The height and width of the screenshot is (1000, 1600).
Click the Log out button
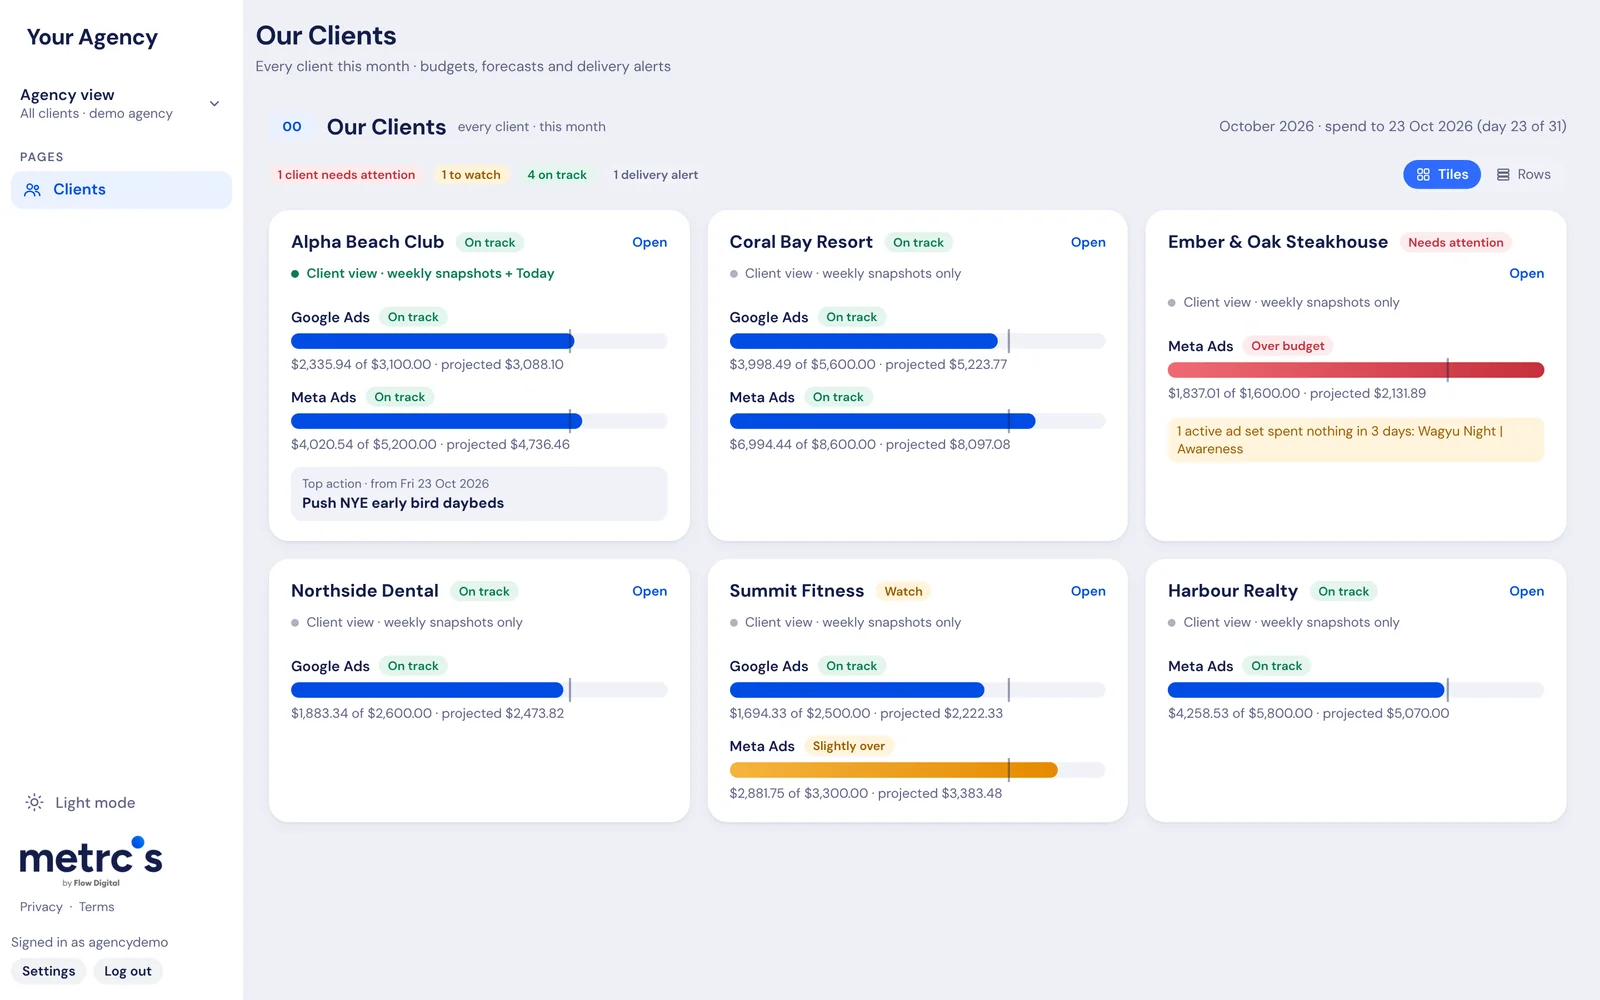coord(128,971)
